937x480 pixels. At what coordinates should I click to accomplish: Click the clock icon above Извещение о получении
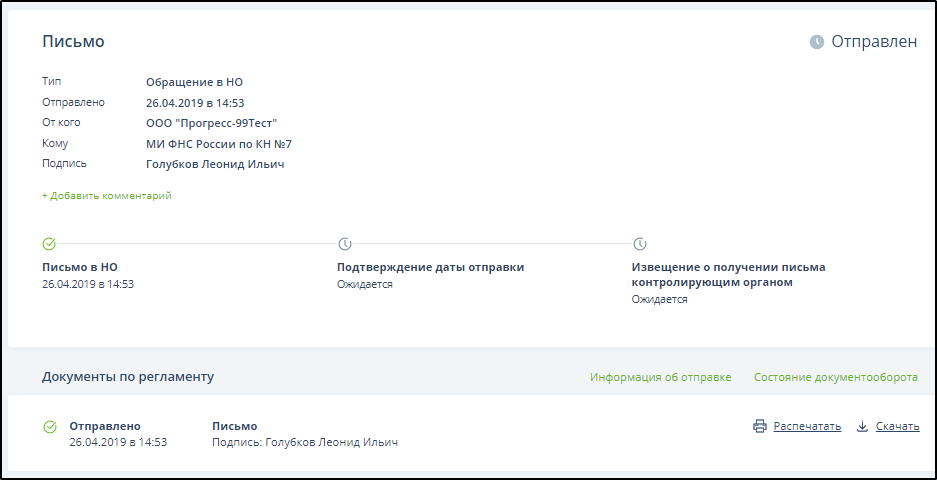point(640,243)
